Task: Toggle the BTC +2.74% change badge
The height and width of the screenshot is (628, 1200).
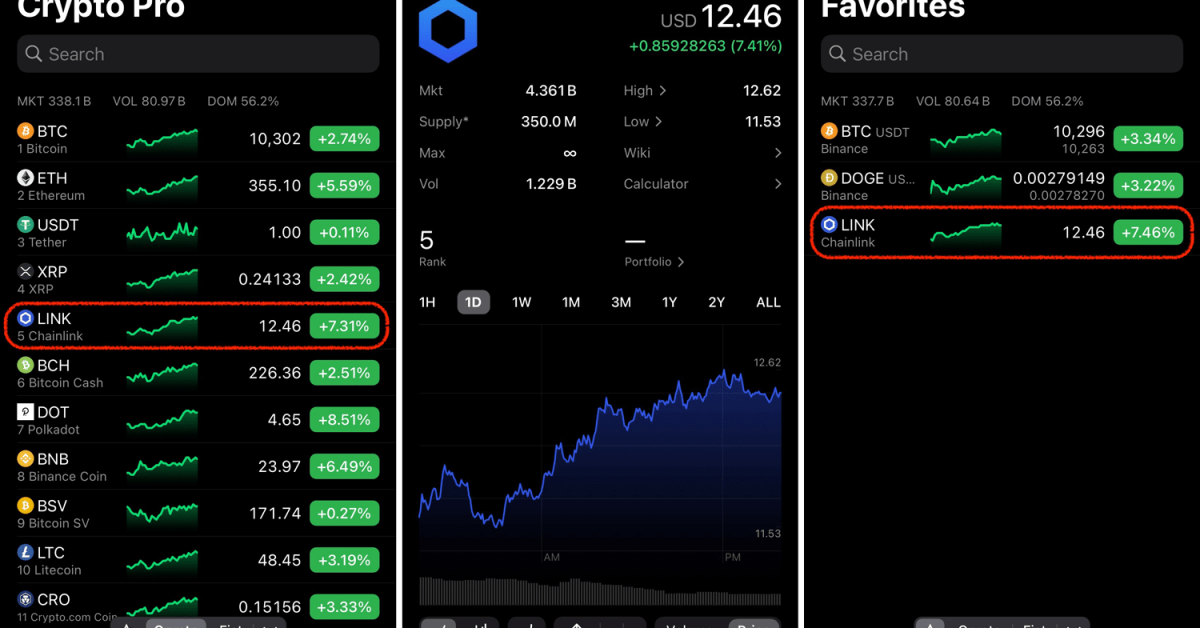Action: pos(345,139)
